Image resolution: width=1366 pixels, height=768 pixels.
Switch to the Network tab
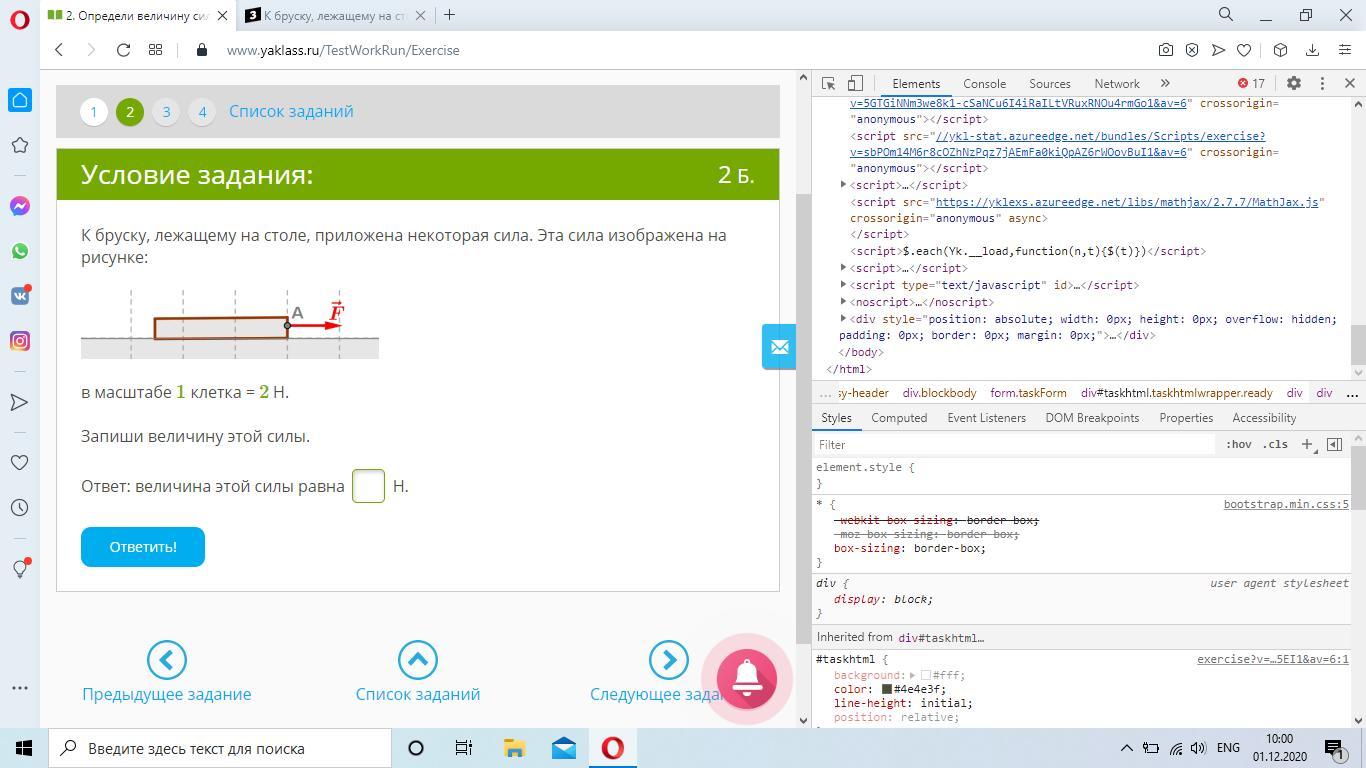[1116, 84]
